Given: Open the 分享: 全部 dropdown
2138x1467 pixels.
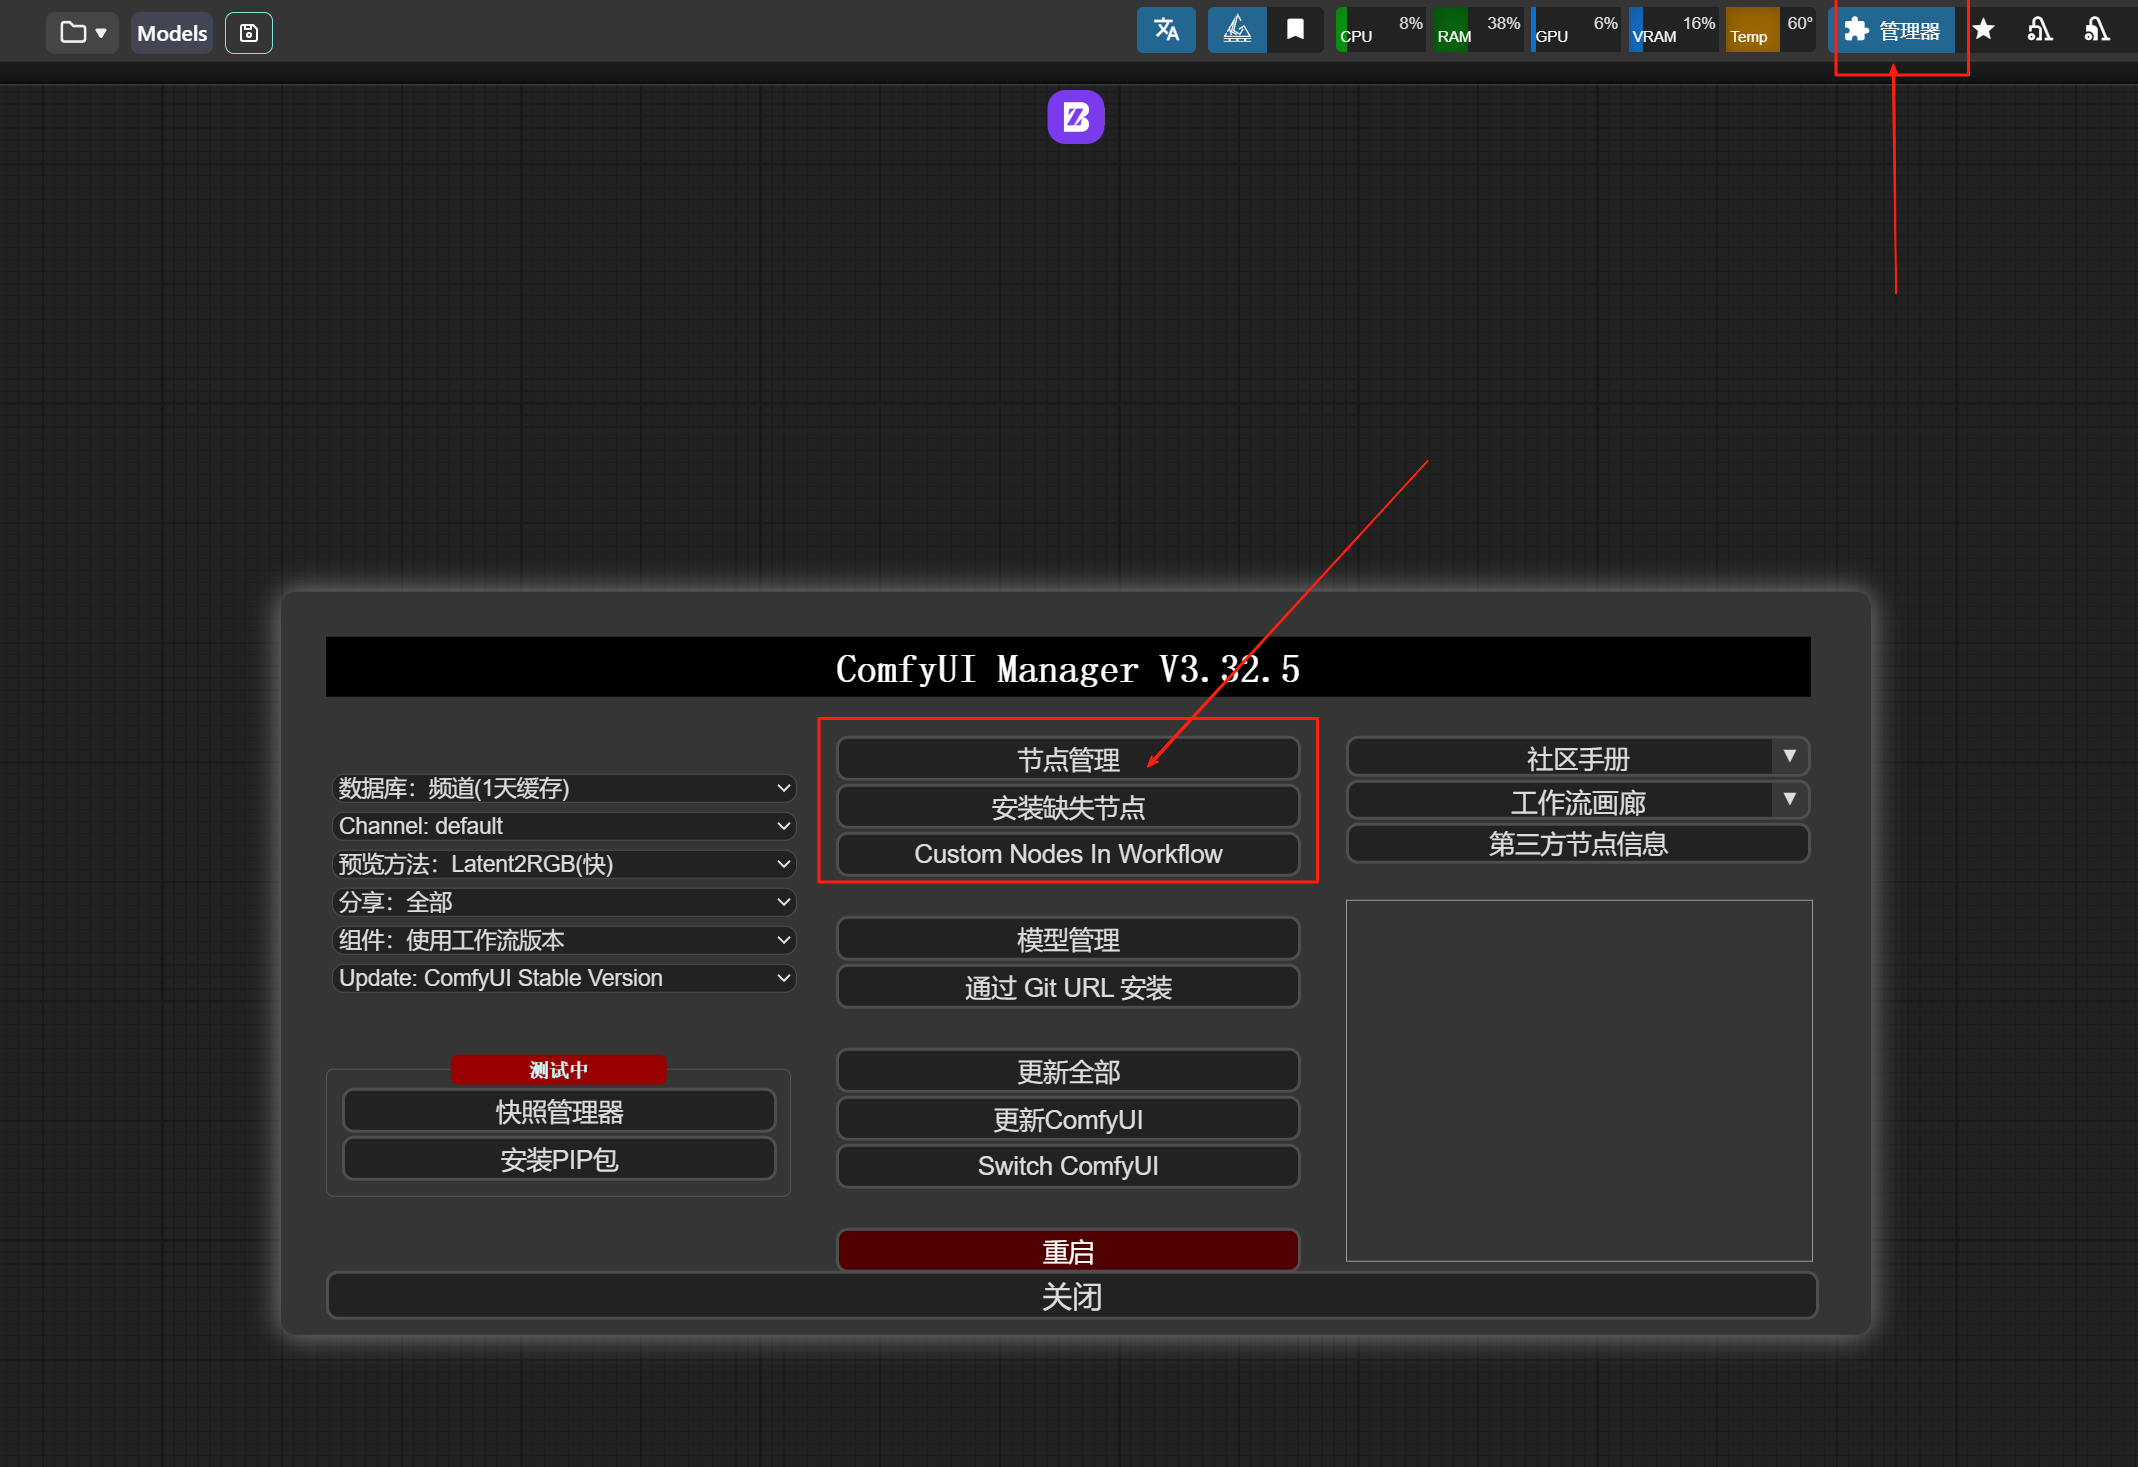Looking at the screenshot, I should coord(564,902).
